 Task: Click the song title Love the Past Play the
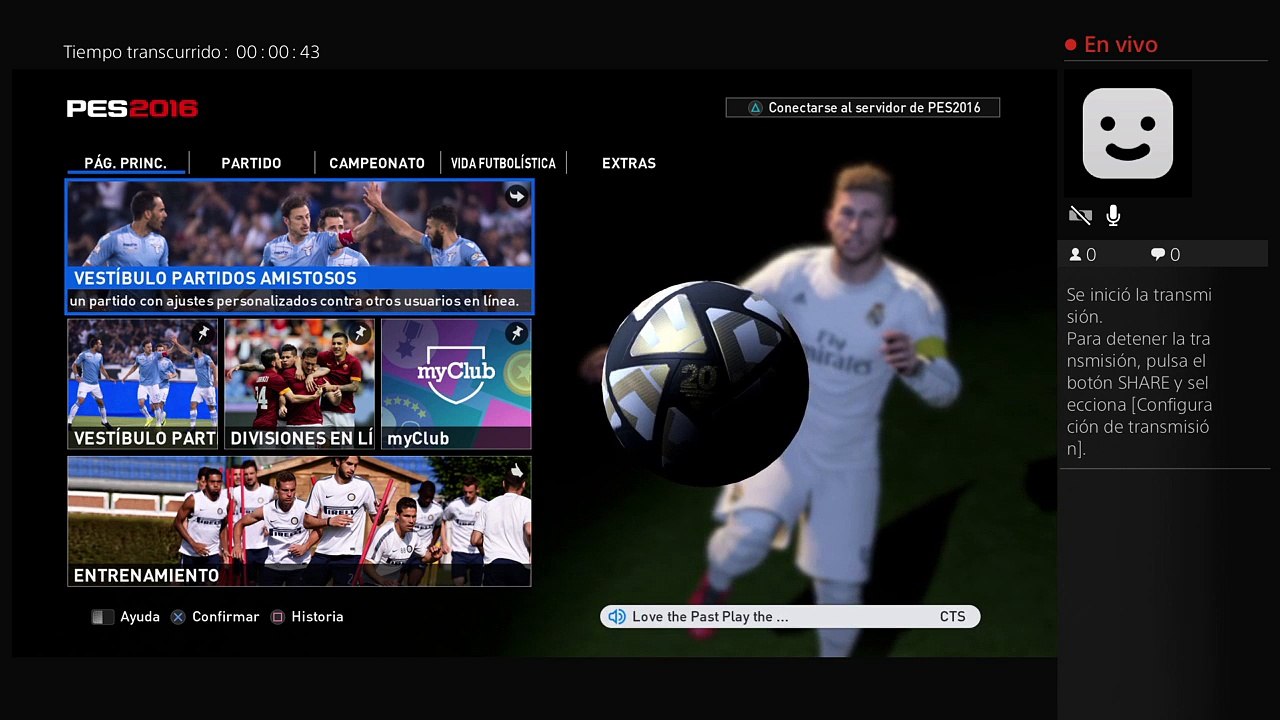710,617
